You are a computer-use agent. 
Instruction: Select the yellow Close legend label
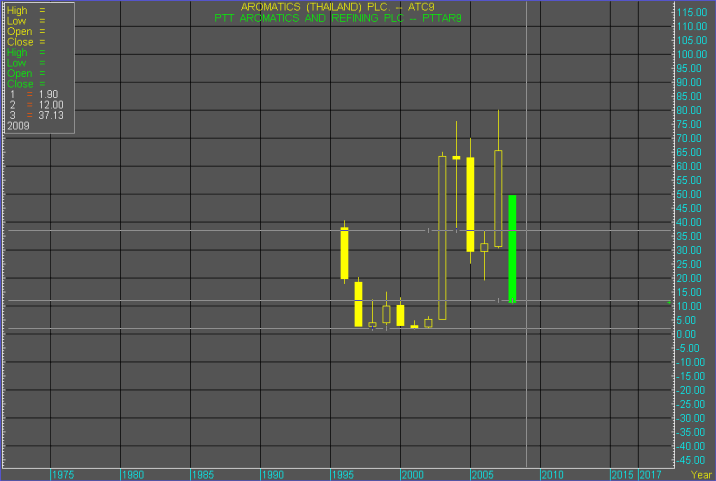pos(20,42)
